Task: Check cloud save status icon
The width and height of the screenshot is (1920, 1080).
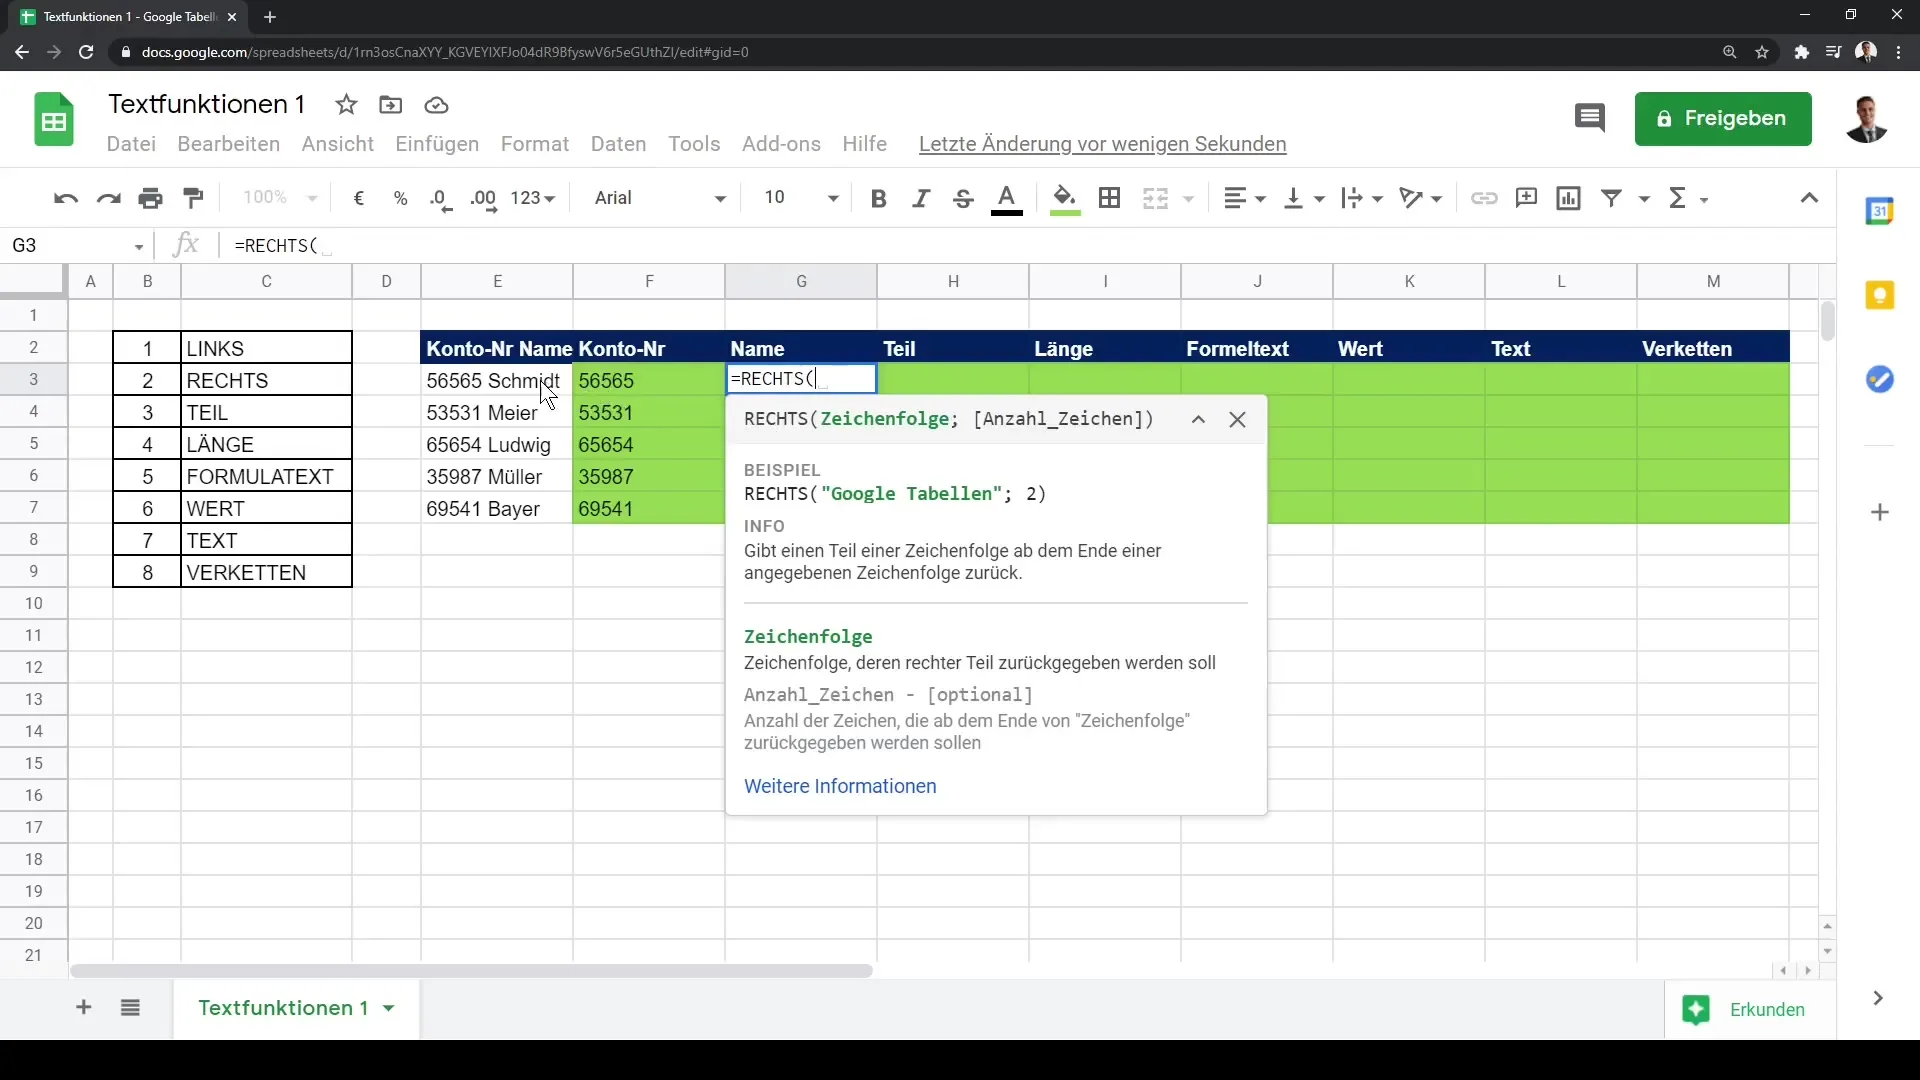Action: pyautogui.click(x=436, y=105)
